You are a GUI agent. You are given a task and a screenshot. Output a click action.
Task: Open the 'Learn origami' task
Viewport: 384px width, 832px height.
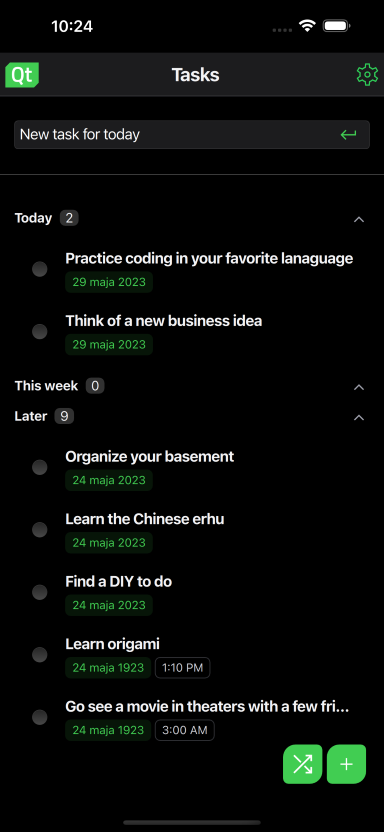point(112,644)
